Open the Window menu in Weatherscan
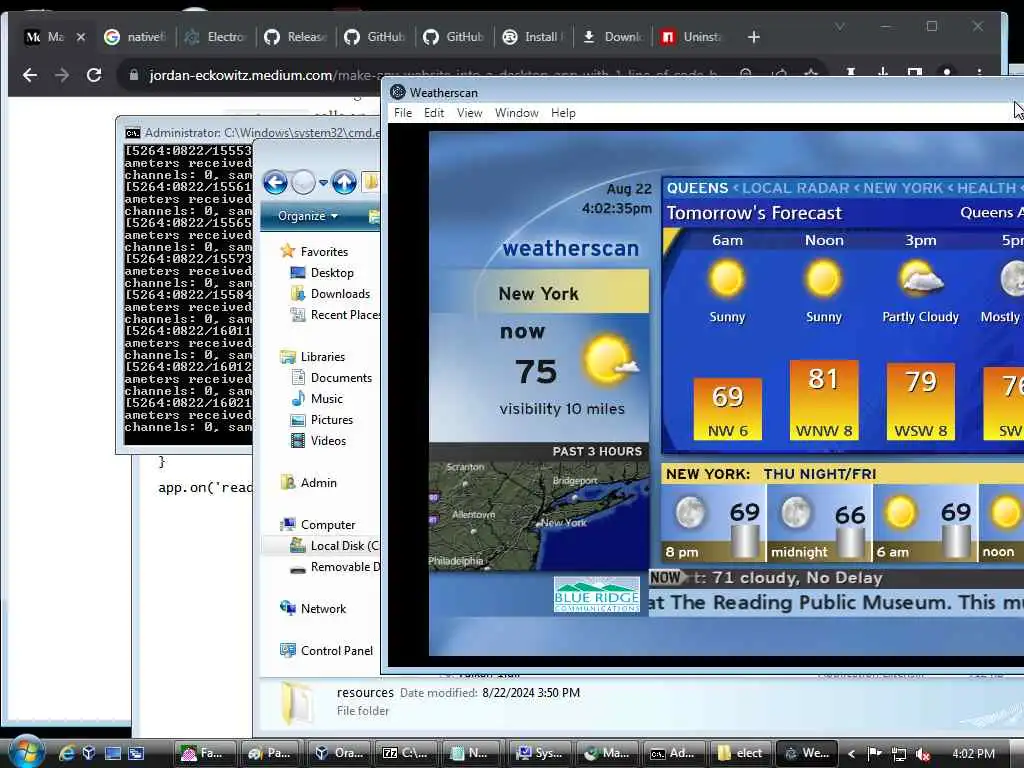This screenshot has height=768, width=1024. point(517,113)
